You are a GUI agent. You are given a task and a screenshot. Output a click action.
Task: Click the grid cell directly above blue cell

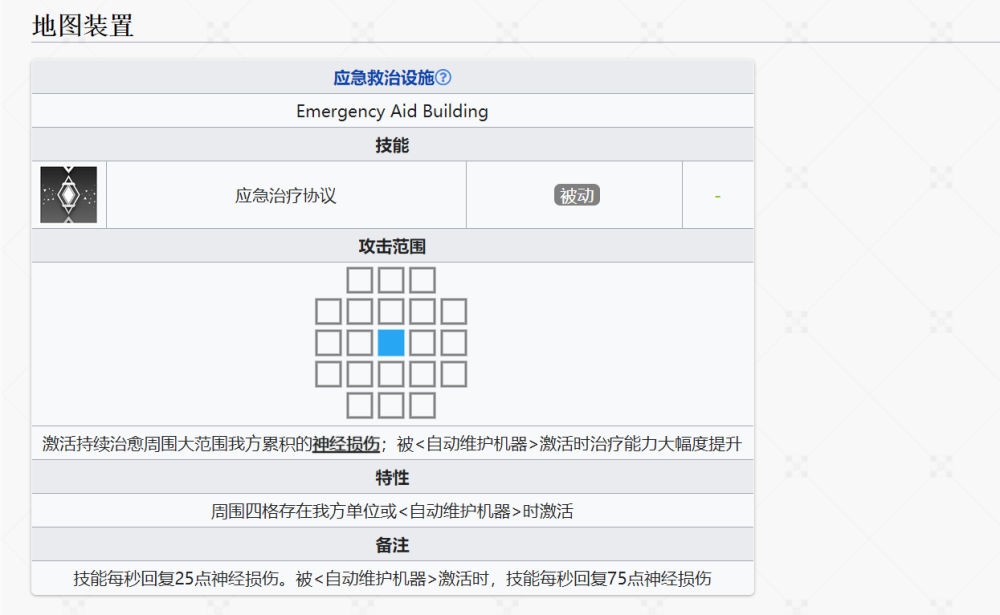pos(391,311)
